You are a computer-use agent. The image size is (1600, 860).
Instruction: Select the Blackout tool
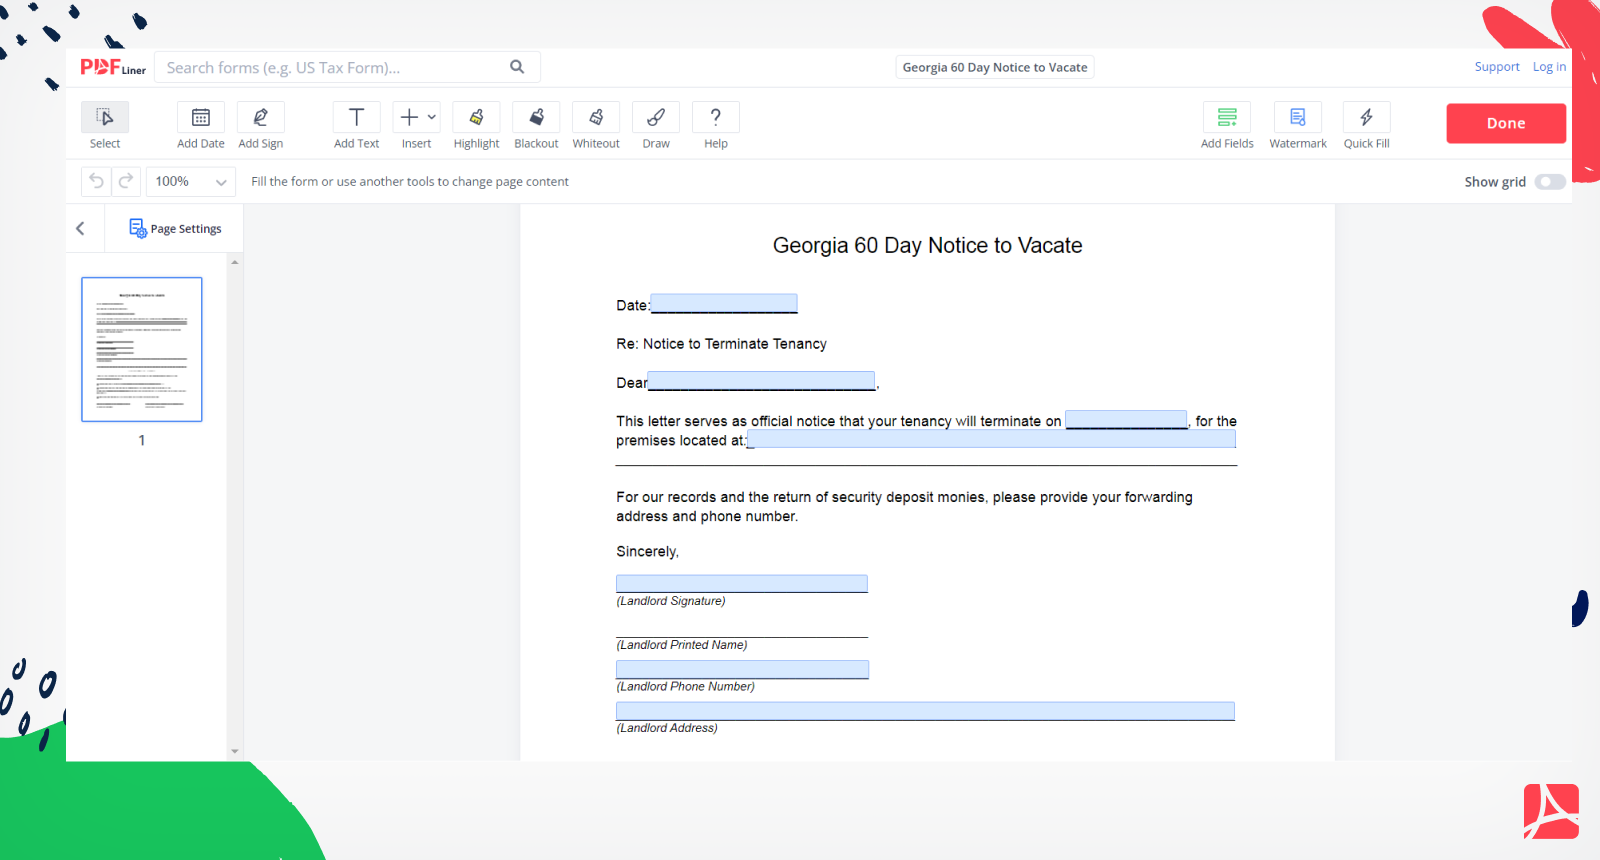536,118
